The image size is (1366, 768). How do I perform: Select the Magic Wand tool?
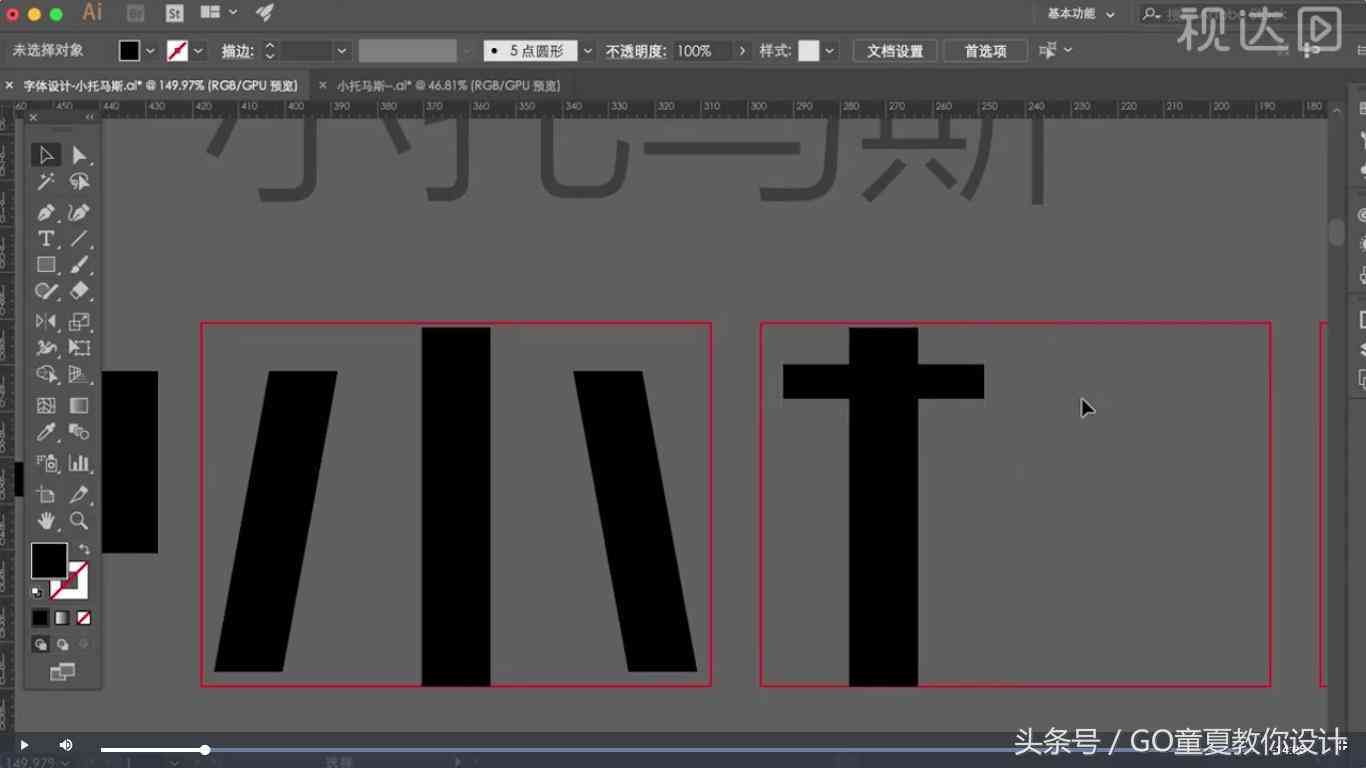(46, 182)
